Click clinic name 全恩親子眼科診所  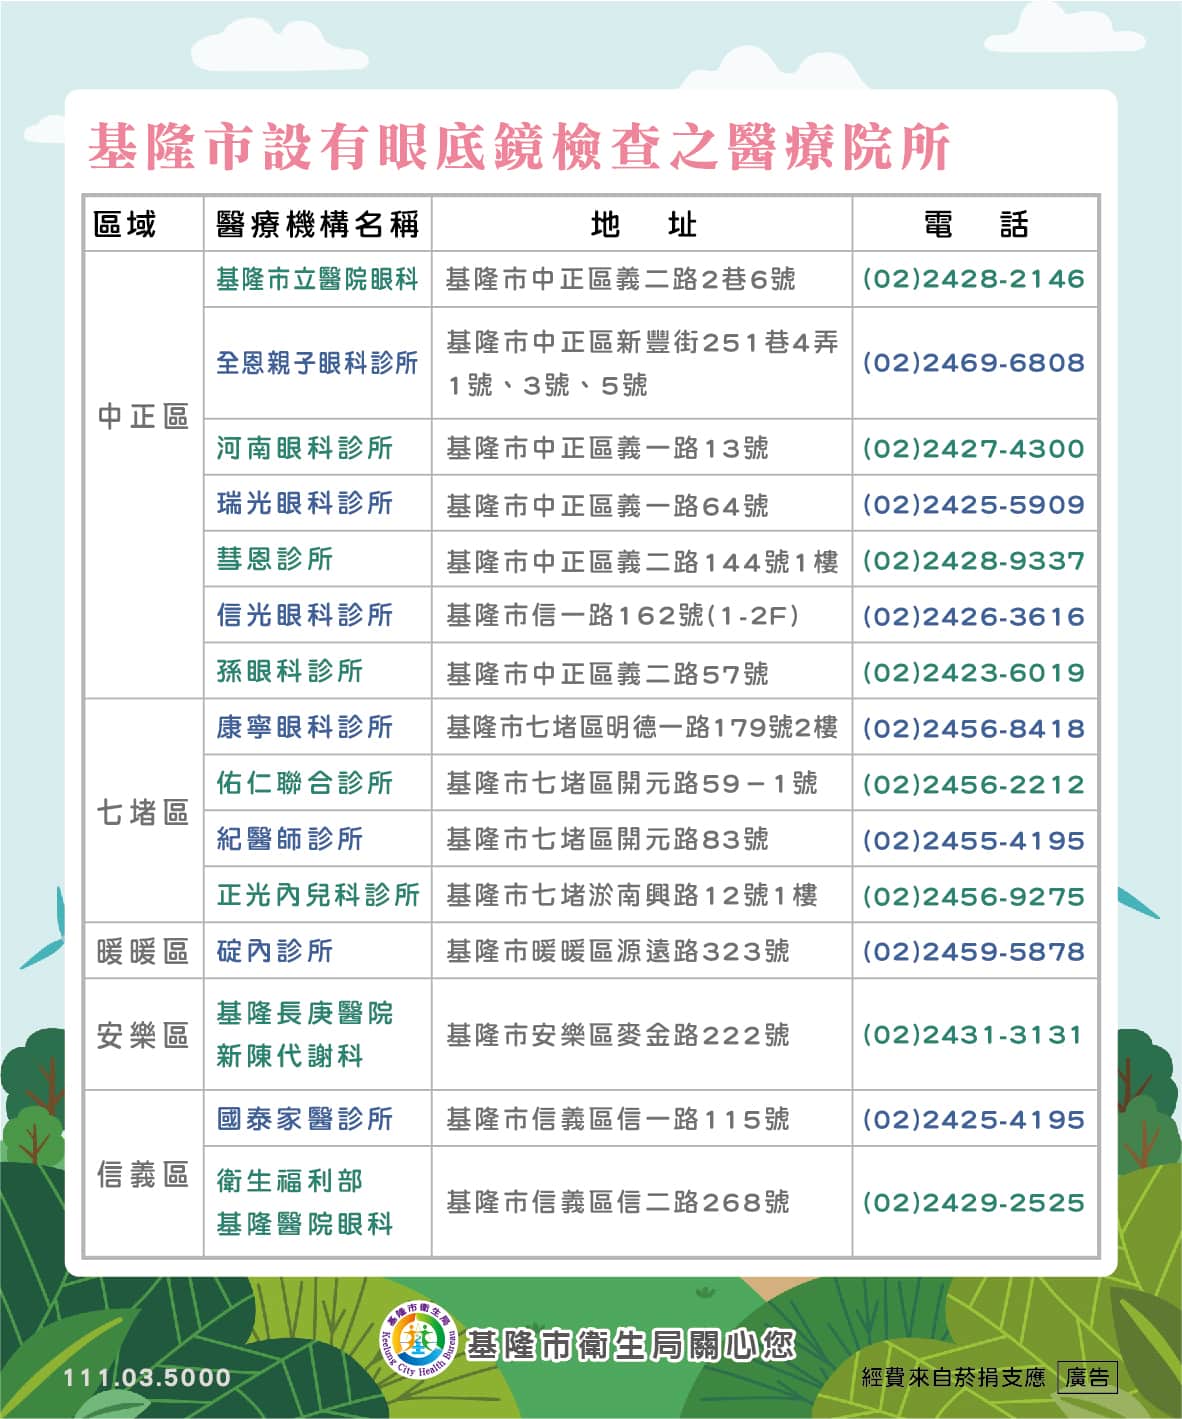click(317, 363)
